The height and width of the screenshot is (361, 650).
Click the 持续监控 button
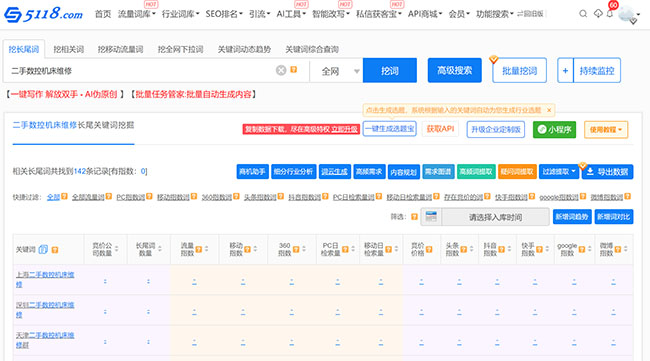click(597, 70)
